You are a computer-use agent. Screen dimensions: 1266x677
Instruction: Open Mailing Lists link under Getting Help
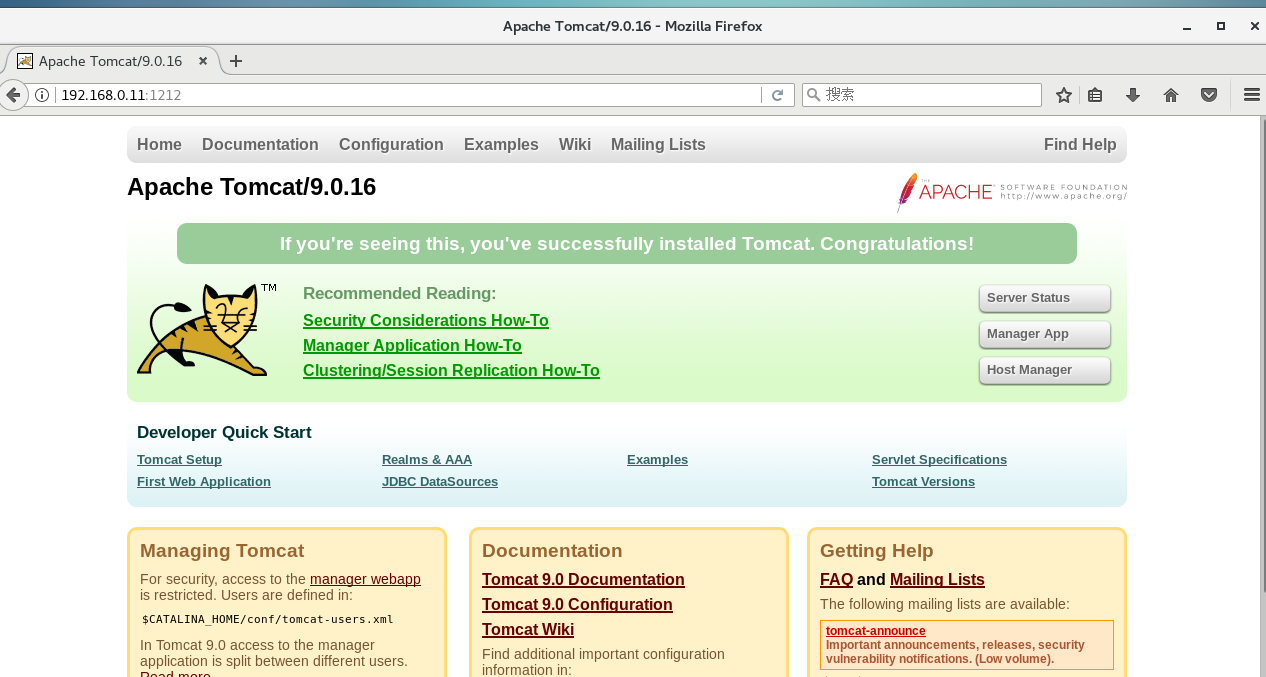937,580
